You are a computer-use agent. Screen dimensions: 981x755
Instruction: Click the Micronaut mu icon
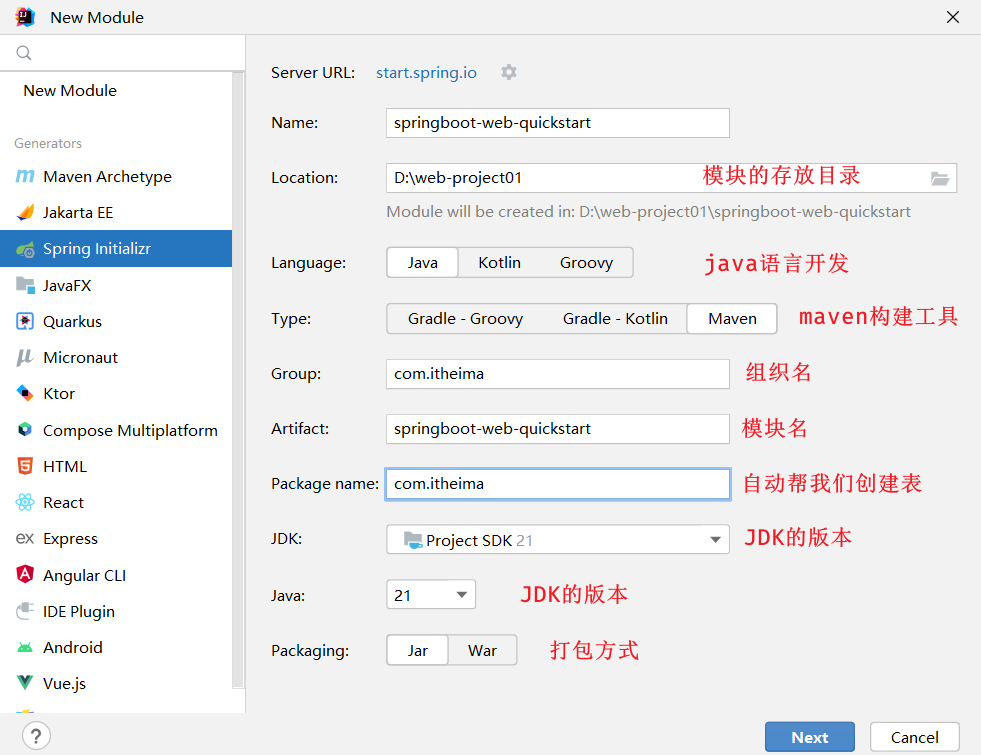25,358
